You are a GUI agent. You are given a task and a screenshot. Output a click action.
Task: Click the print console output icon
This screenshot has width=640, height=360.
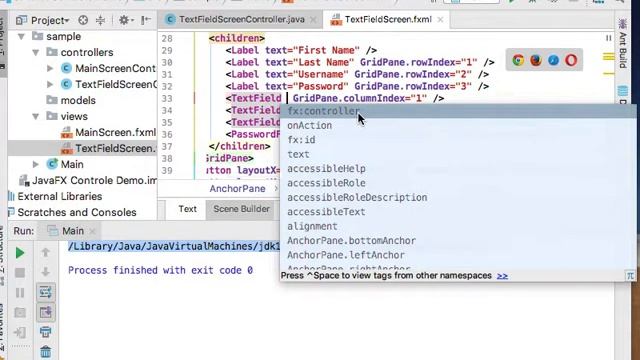tap(45, 332)
